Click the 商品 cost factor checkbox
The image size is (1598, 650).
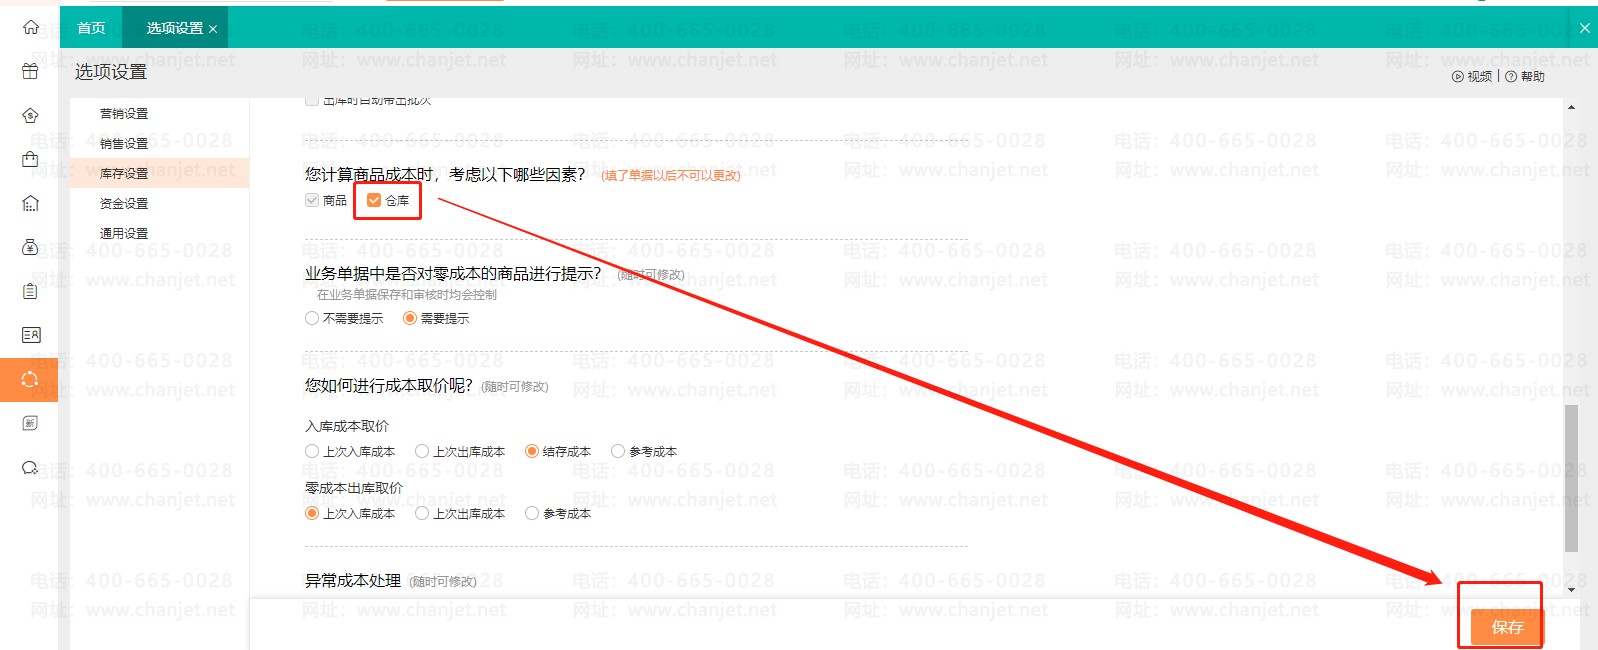[312, 201]
